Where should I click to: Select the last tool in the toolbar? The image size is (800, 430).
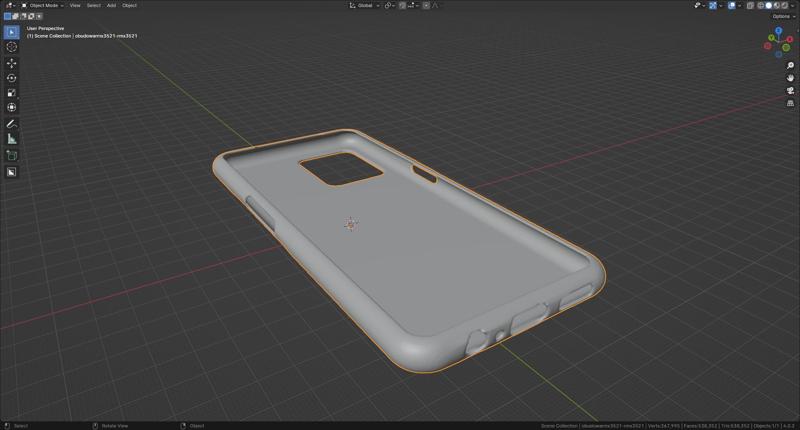point(11,172)
